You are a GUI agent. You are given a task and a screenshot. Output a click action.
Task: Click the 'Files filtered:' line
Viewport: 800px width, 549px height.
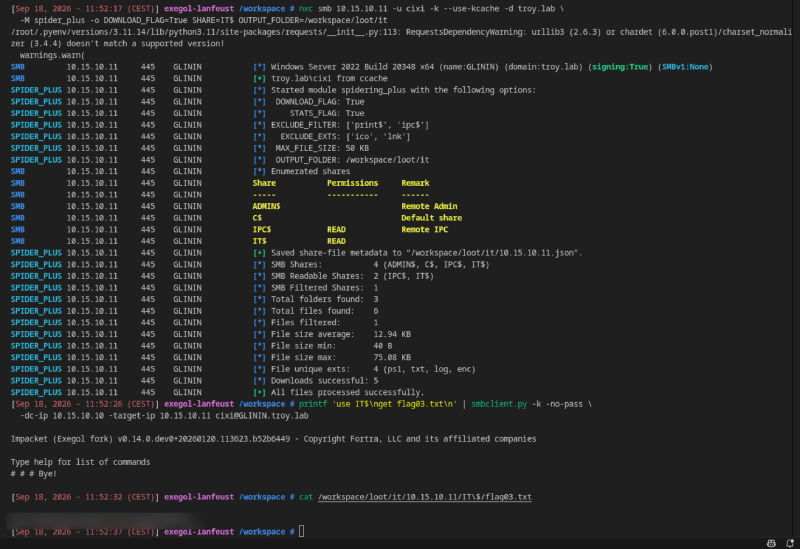tap(324, 323)
